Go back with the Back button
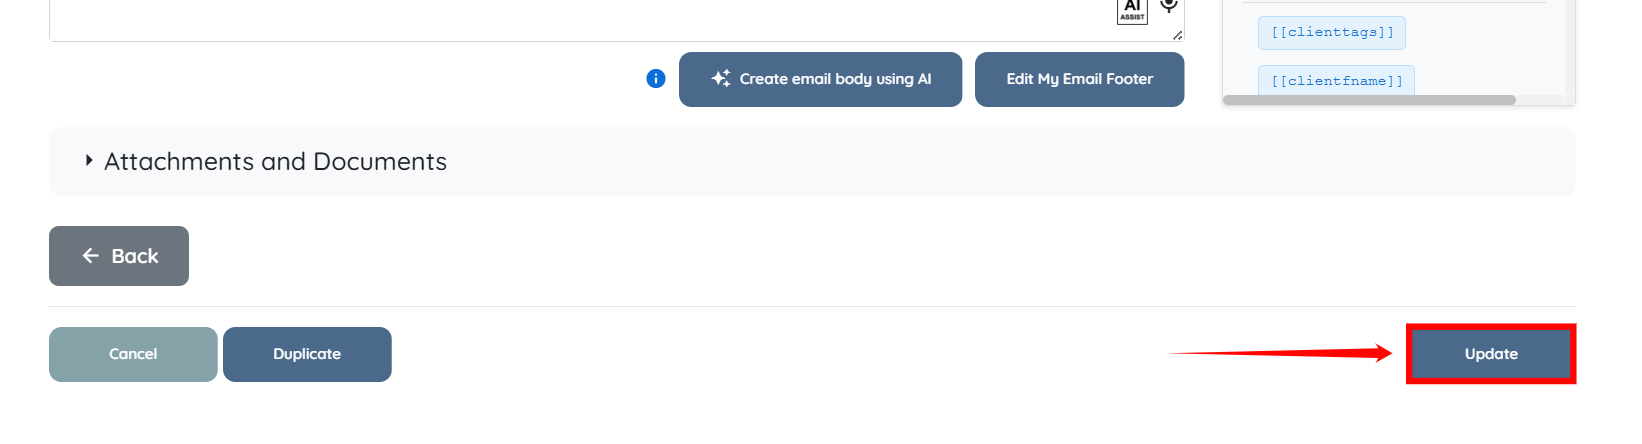Screen dimensions: 1642x444 119,256
